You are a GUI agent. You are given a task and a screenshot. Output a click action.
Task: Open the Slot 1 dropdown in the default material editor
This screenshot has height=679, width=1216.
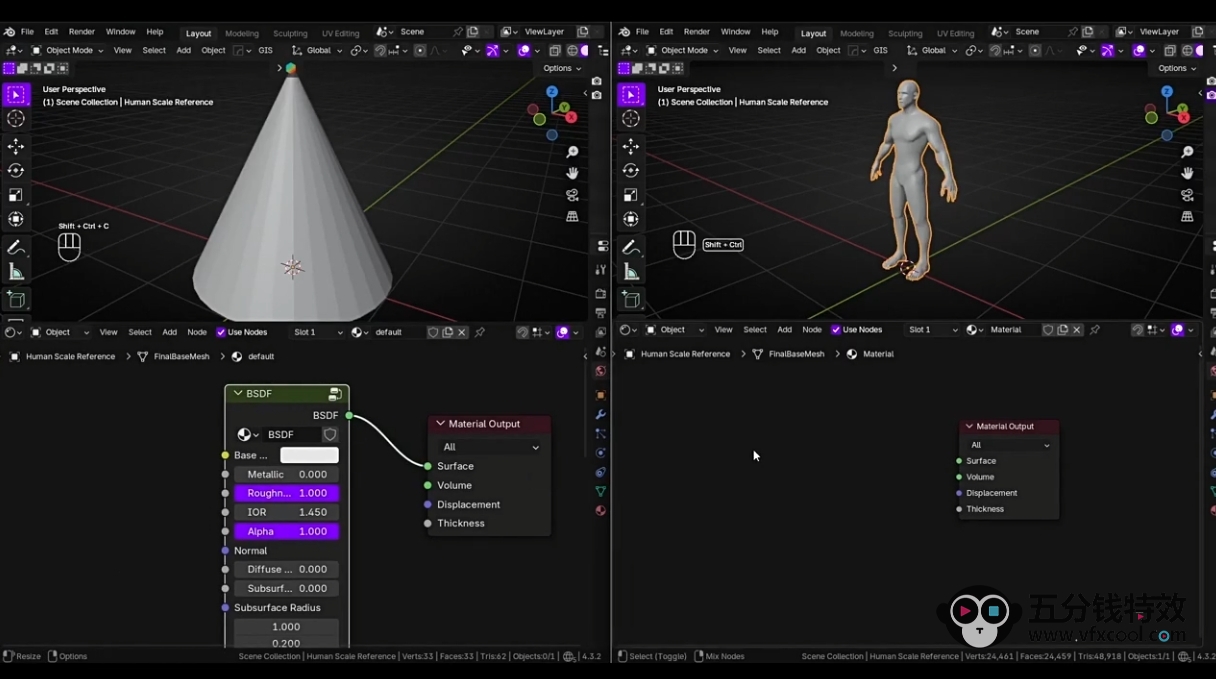(318, 332)
